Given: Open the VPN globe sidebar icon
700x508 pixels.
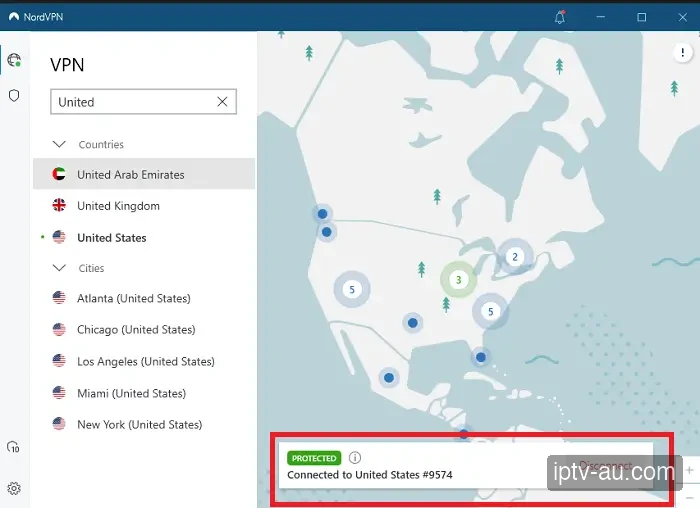Looking at the screenshot, I should pyautogui.click(x=14, y=60).
